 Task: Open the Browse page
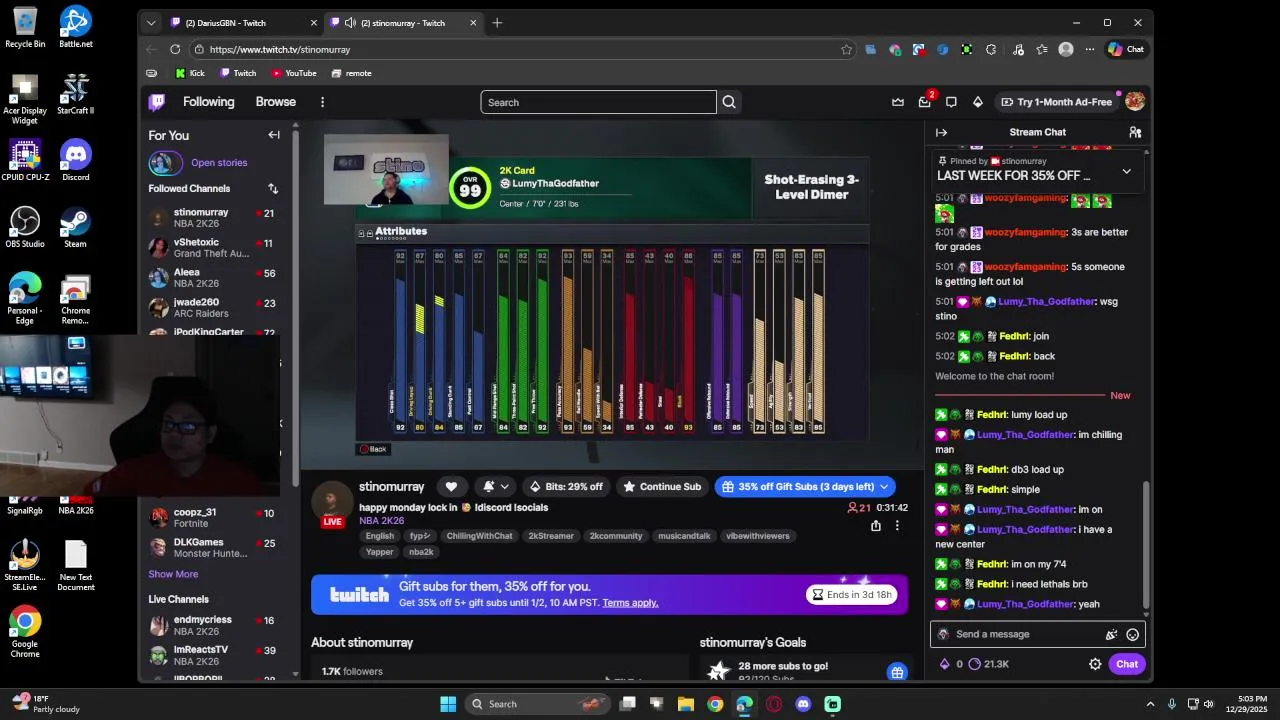[x=275, y=102]
